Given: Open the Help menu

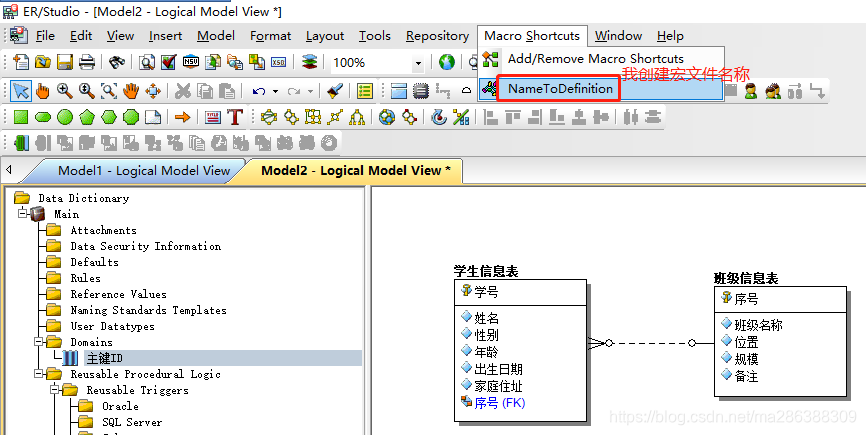Looking at the screenshot, I should (670, 36).
